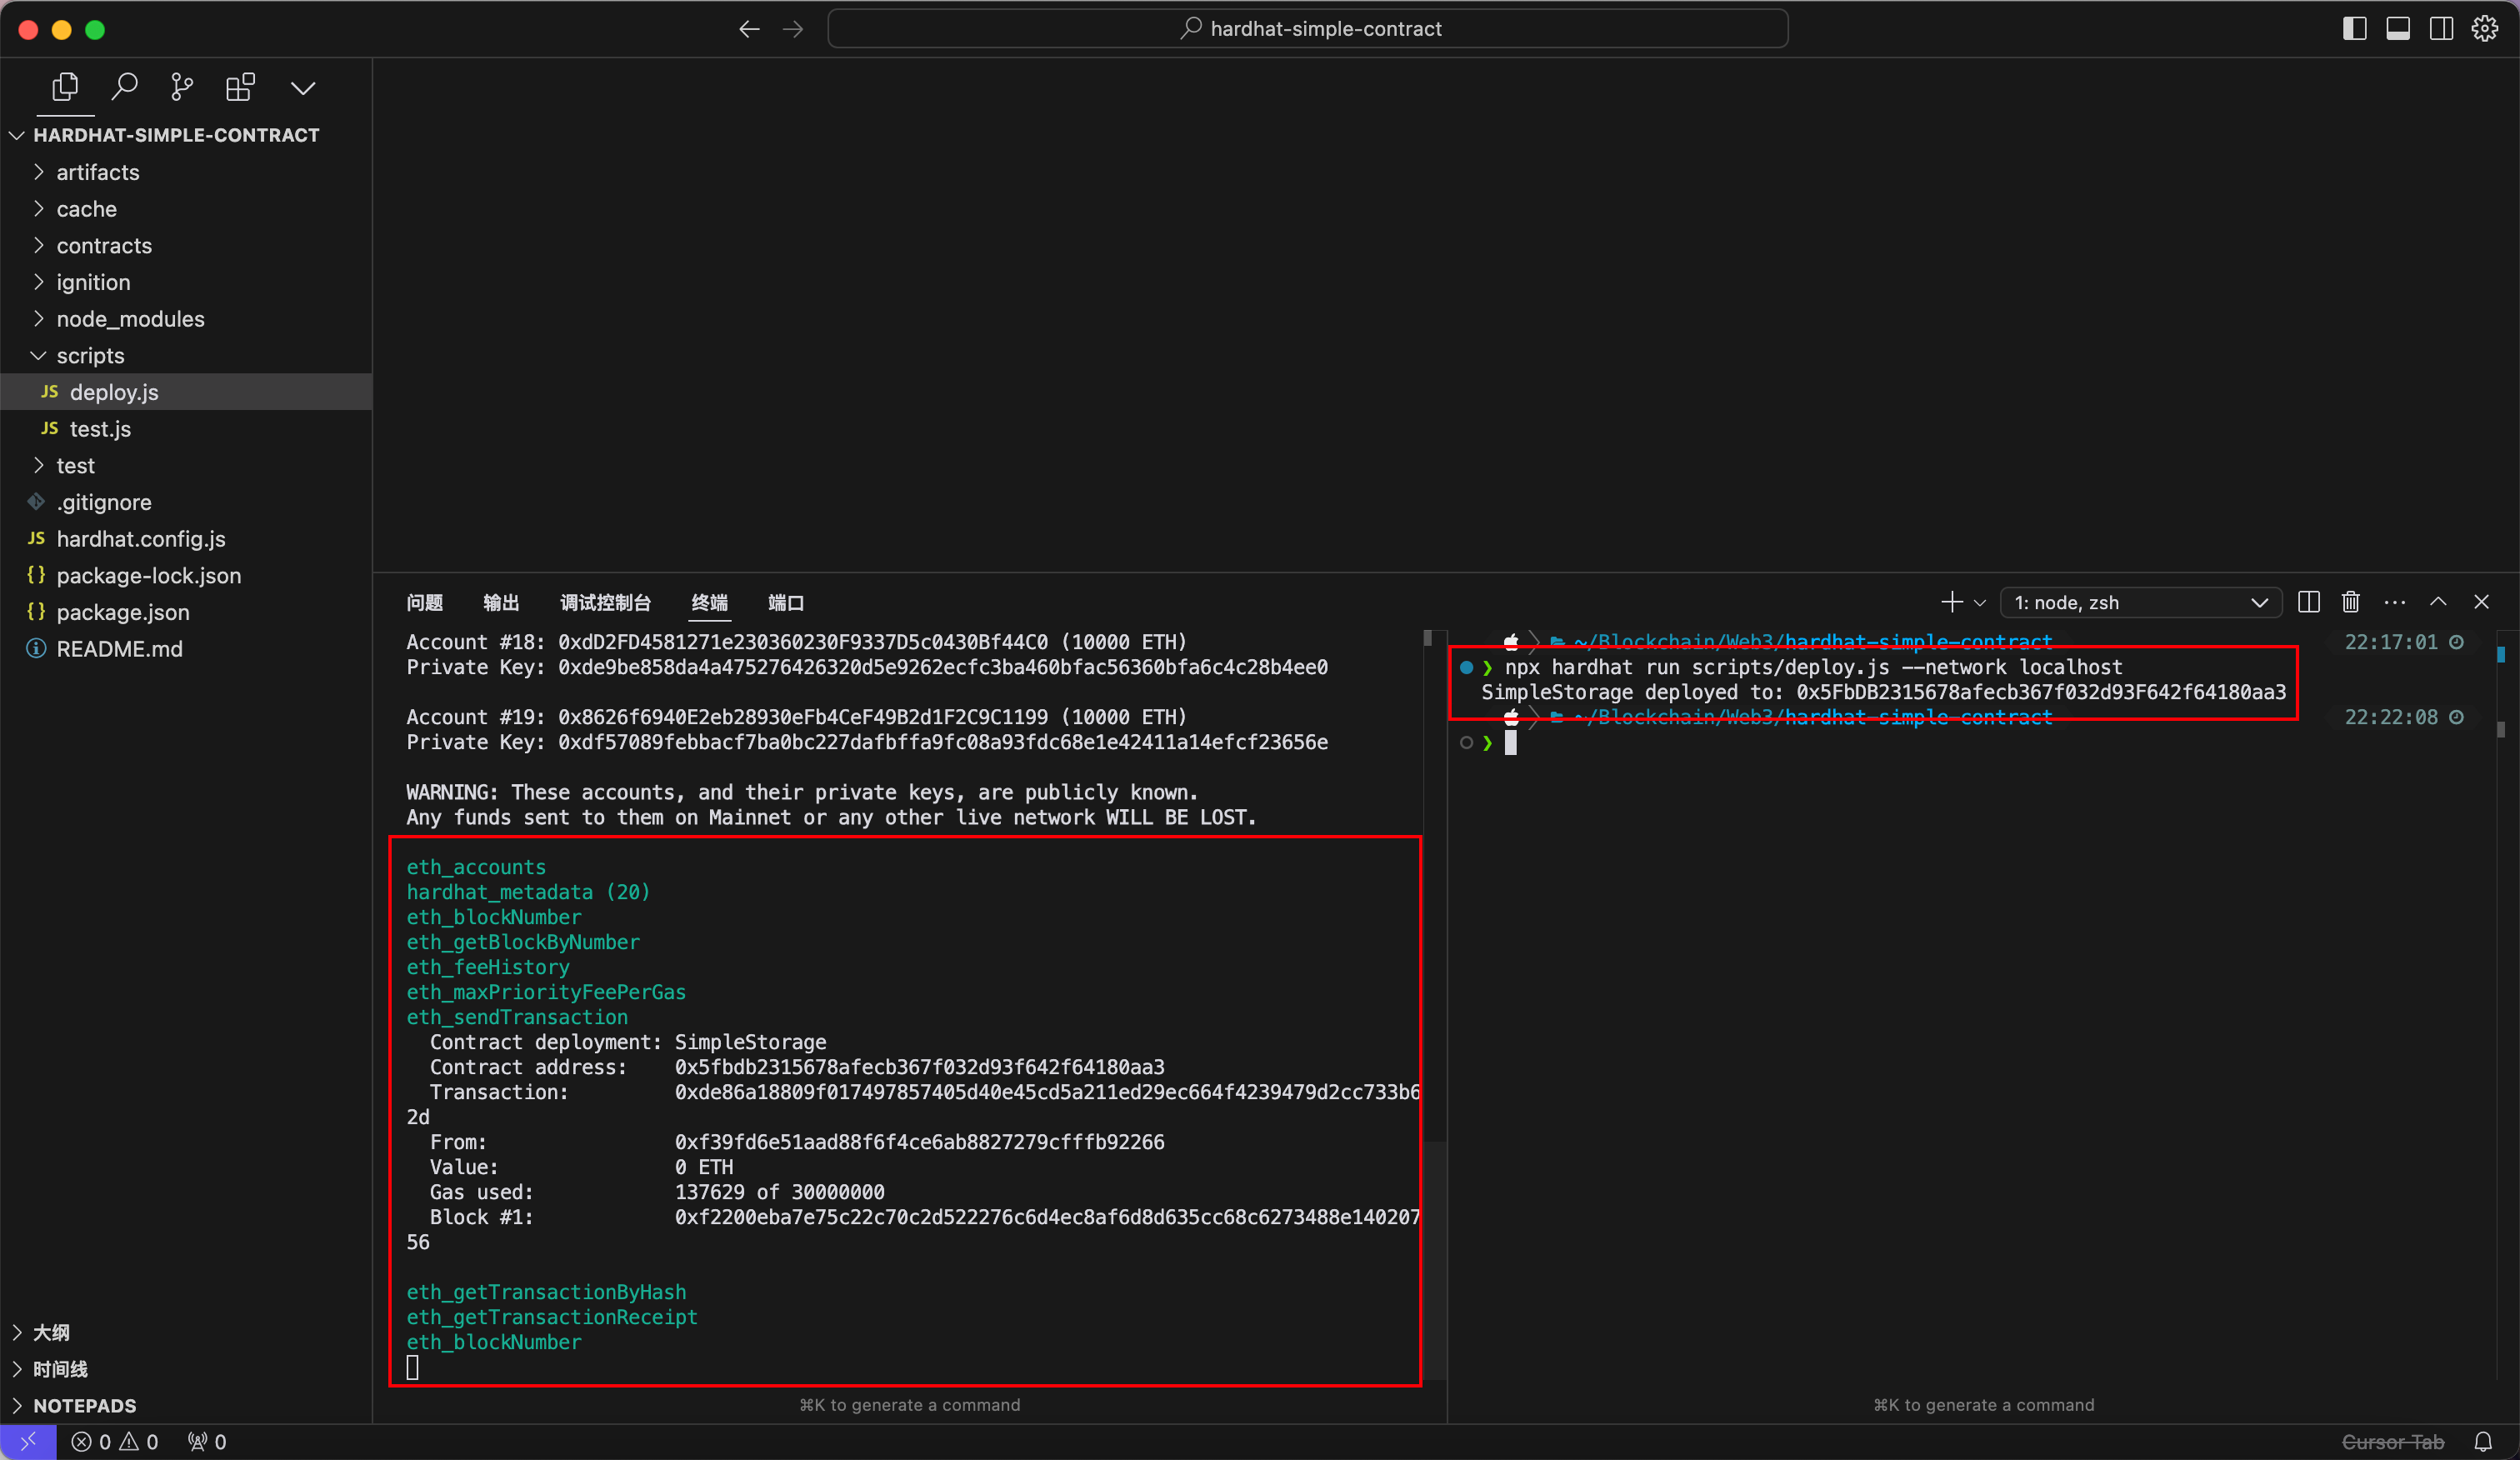2520x1460 pixels.
Task: Select the 终端 terminal tab
Action: click(709, 602)
